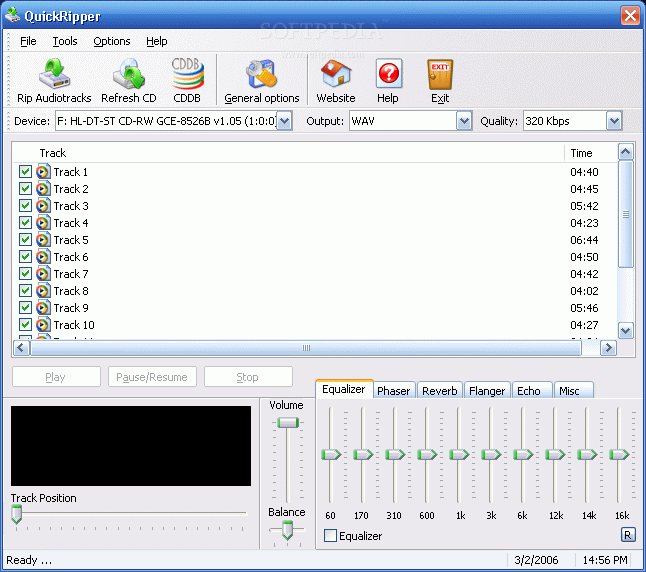Enable the Equalizer checkbox

pos(330,536)
